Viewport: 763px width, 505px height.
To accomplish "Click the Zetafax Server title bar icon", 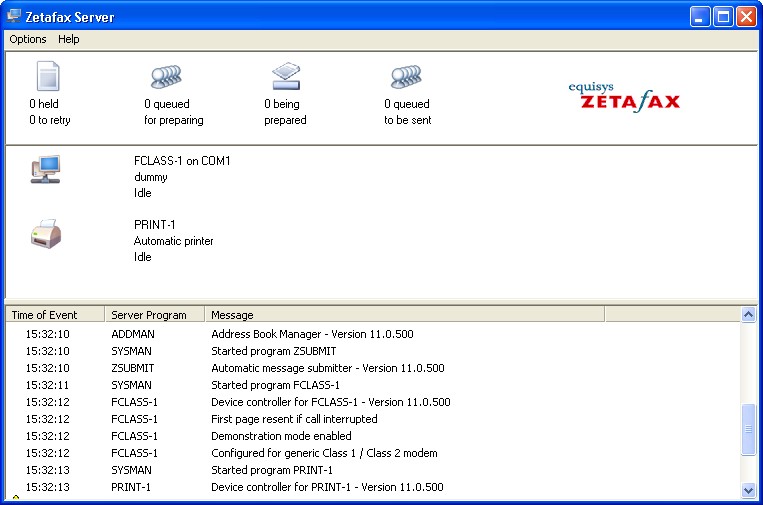I will [x=14, y=16].
